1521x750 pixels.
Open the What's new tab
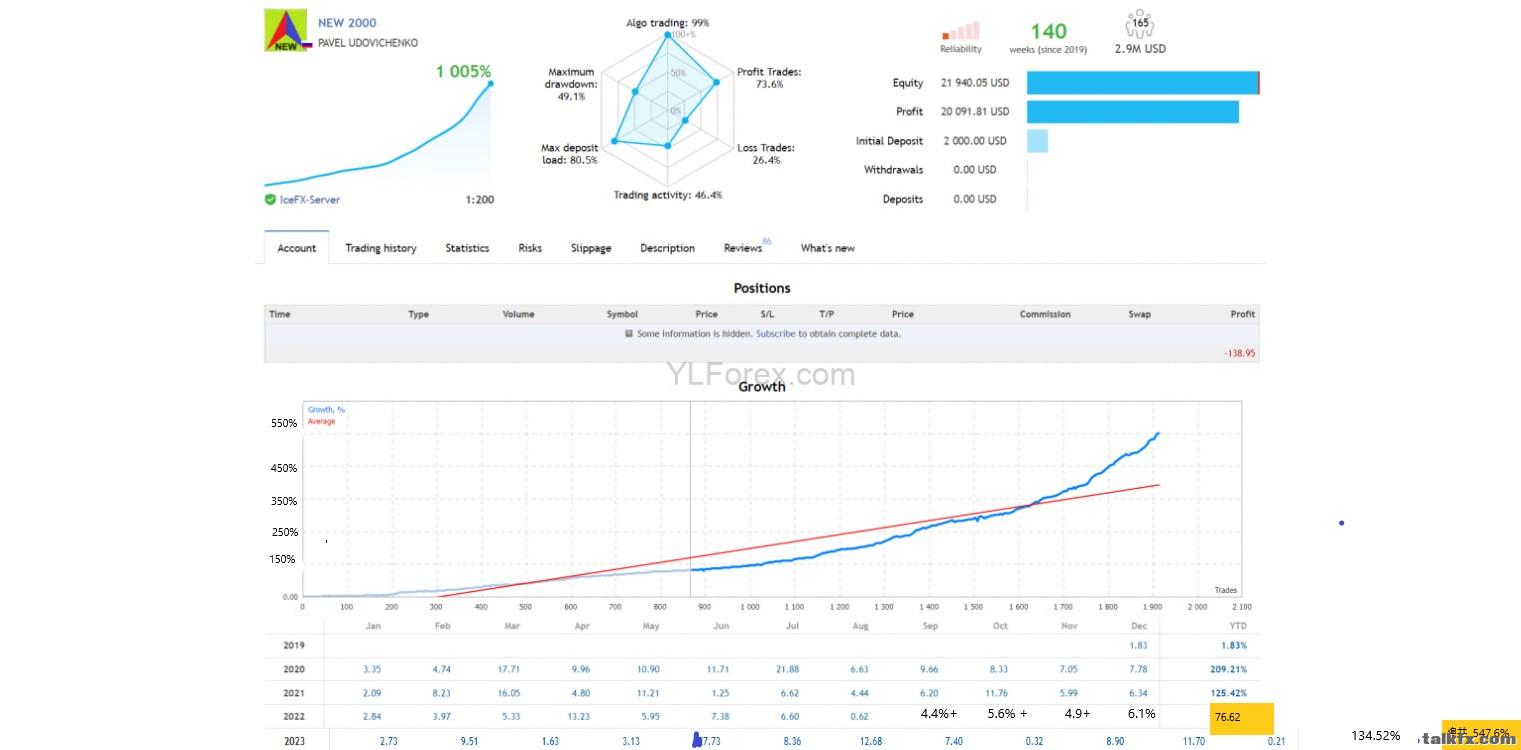[x=827, y=248]
